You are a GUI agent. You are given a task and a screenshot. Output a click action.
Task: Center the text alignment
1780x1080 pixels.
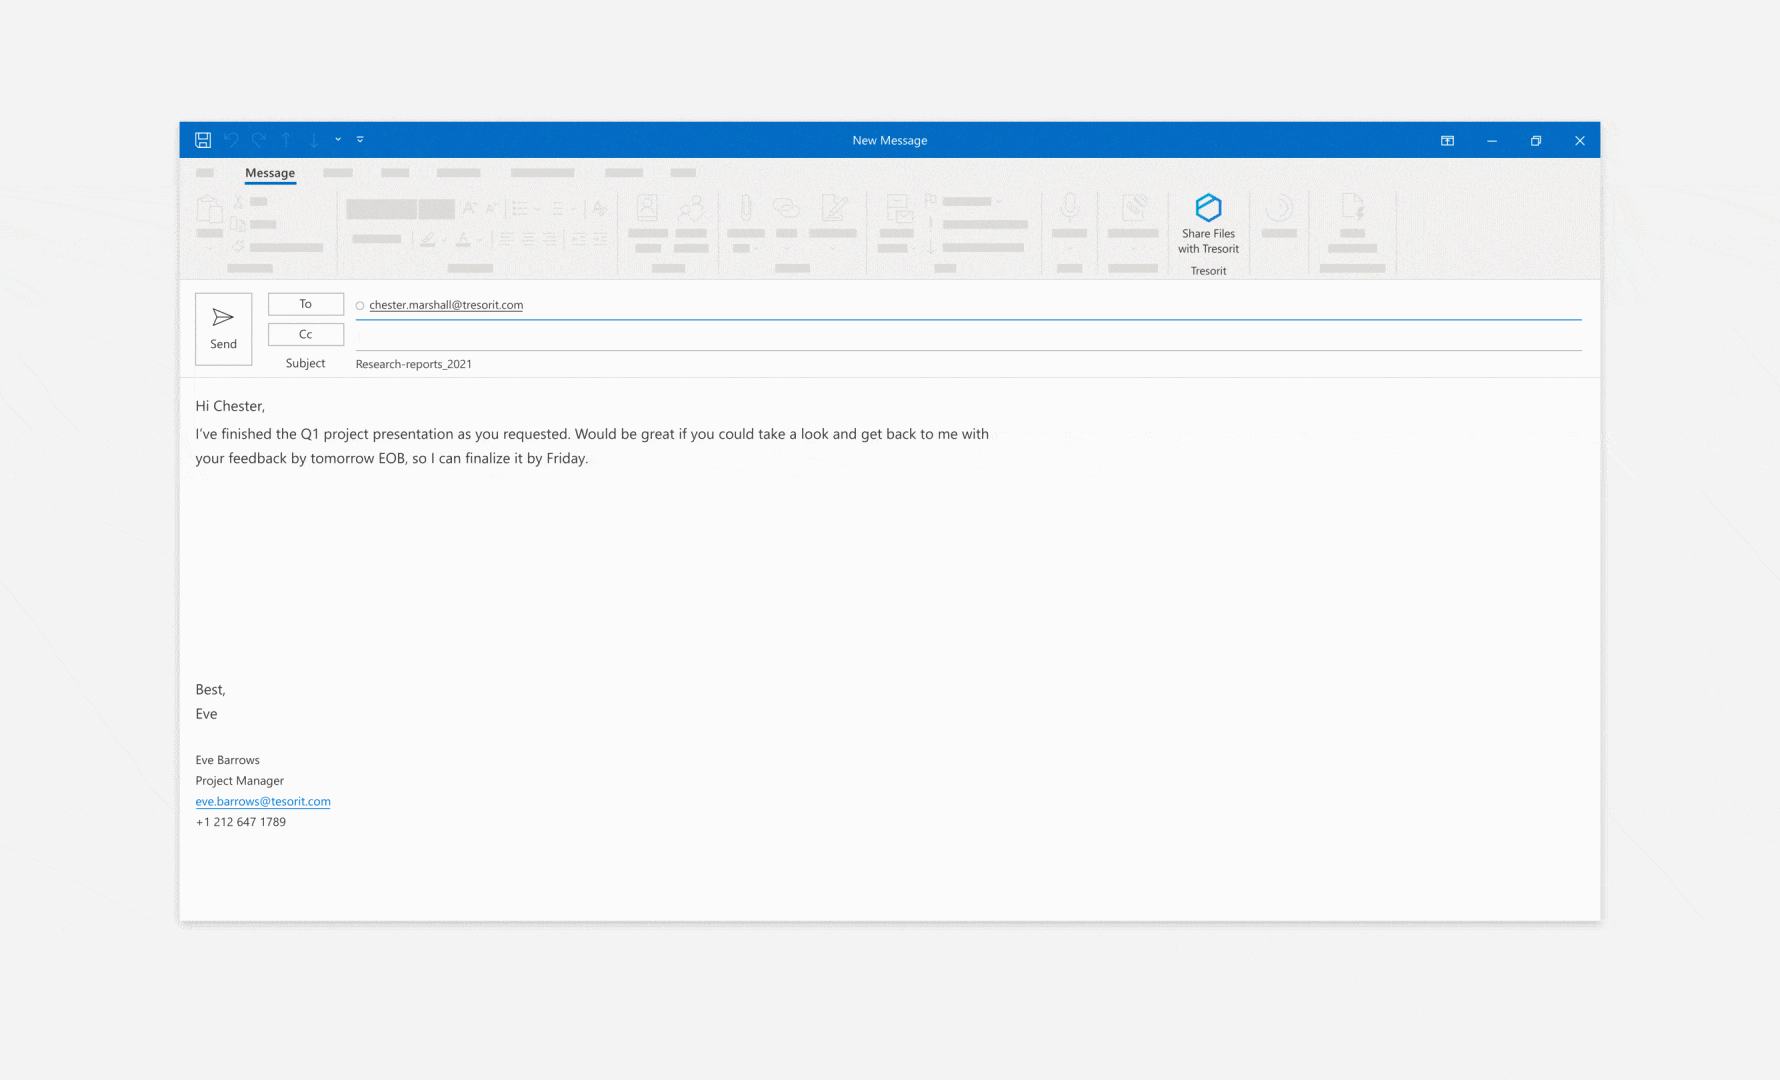pos(528,239)
